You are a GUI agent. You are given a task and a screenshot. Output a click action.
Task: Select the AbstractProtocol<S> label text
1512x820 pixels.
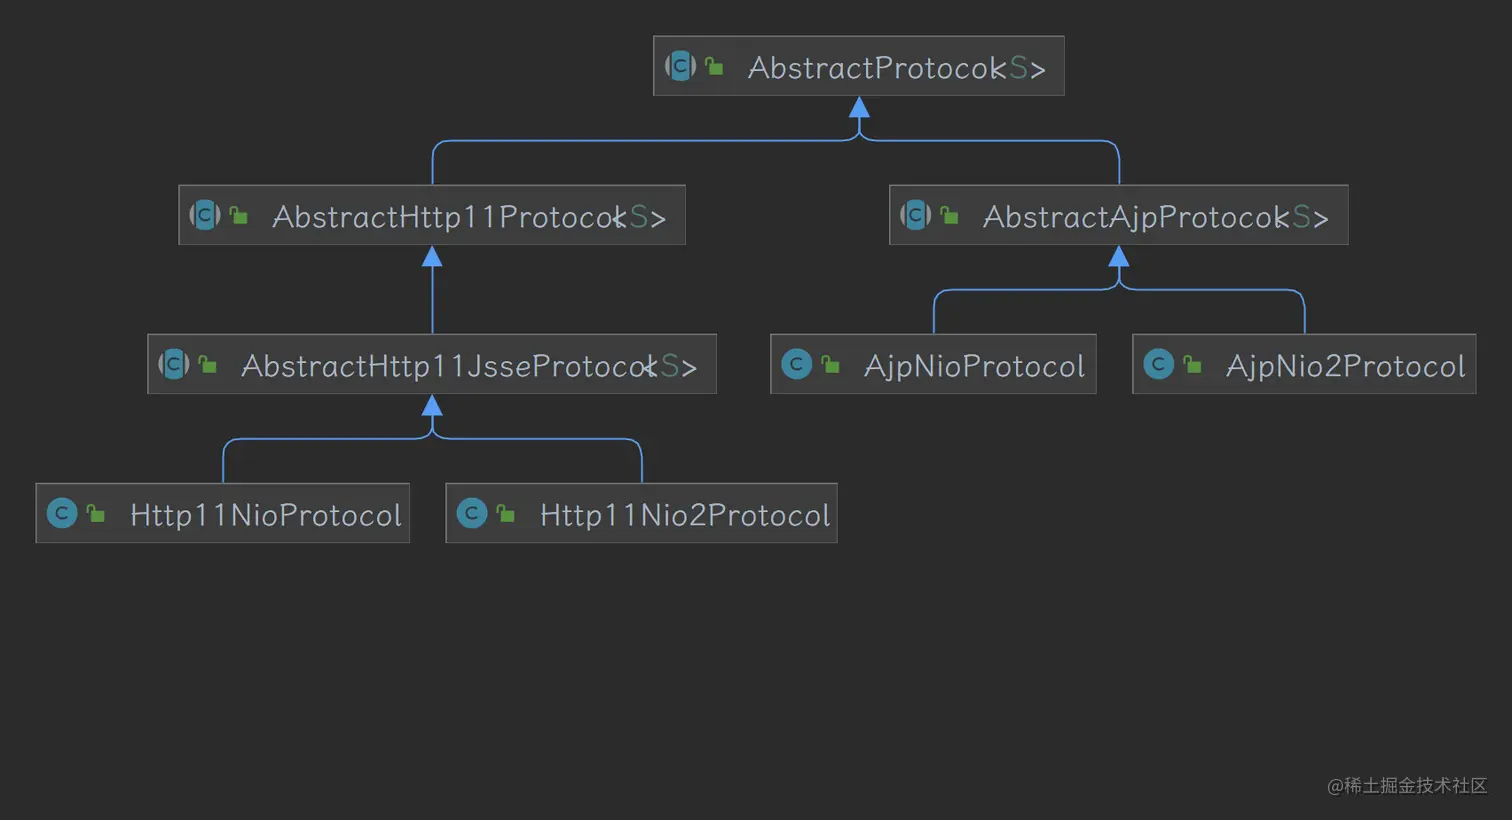[x=897, y=67]
